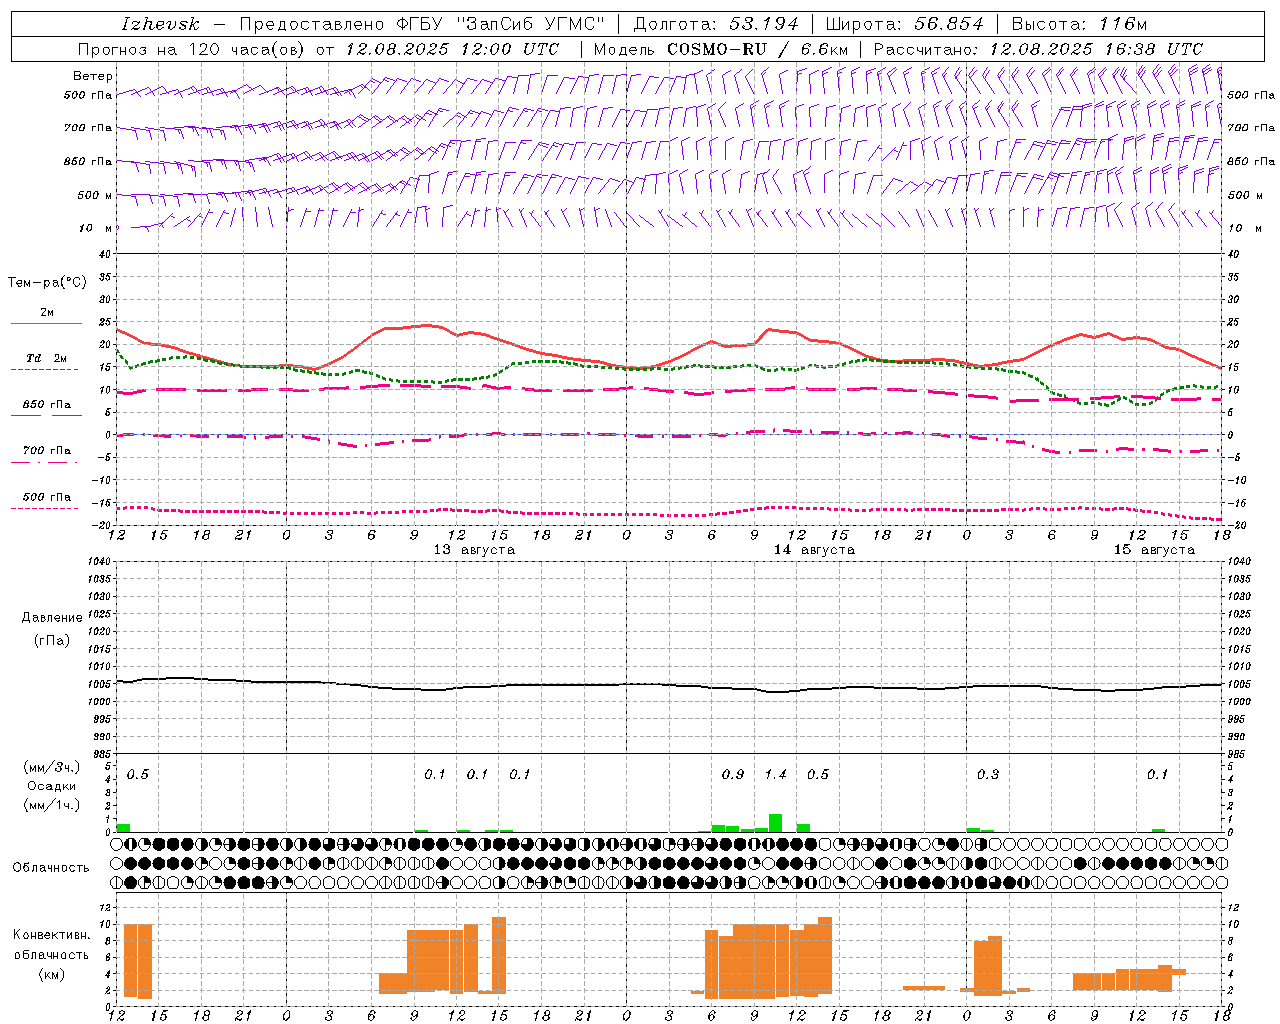Click the '(мм/1ч.)' precipitation unit label
This screenshot has height=1024, width=1280.
[52, 804]
